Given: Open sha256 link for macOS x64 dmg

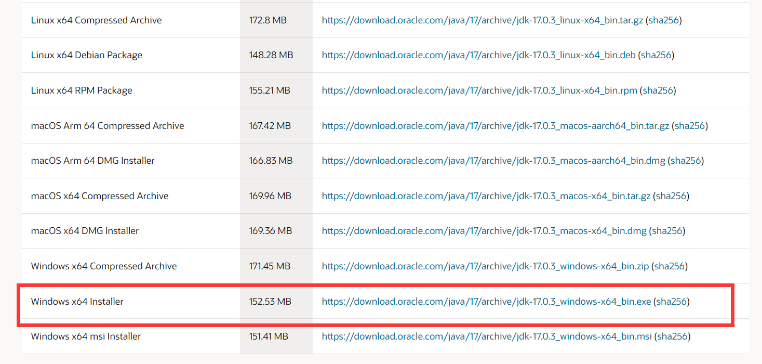Looking at the screenshot, I should pos(667,231).
